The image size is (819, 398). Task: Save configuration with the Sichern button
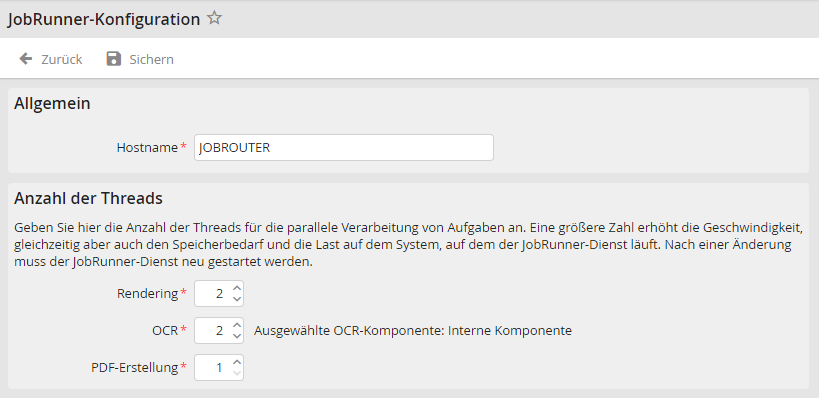140,59
